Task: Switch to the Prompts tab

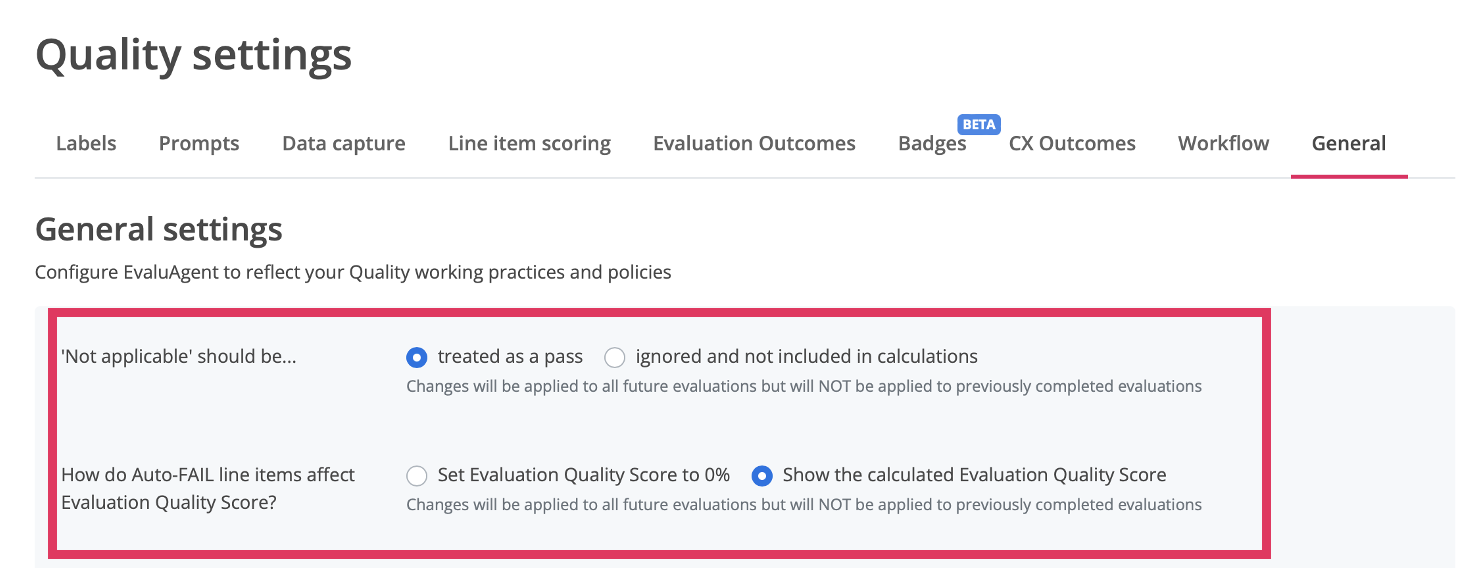Action: click(x=199, y=143)
